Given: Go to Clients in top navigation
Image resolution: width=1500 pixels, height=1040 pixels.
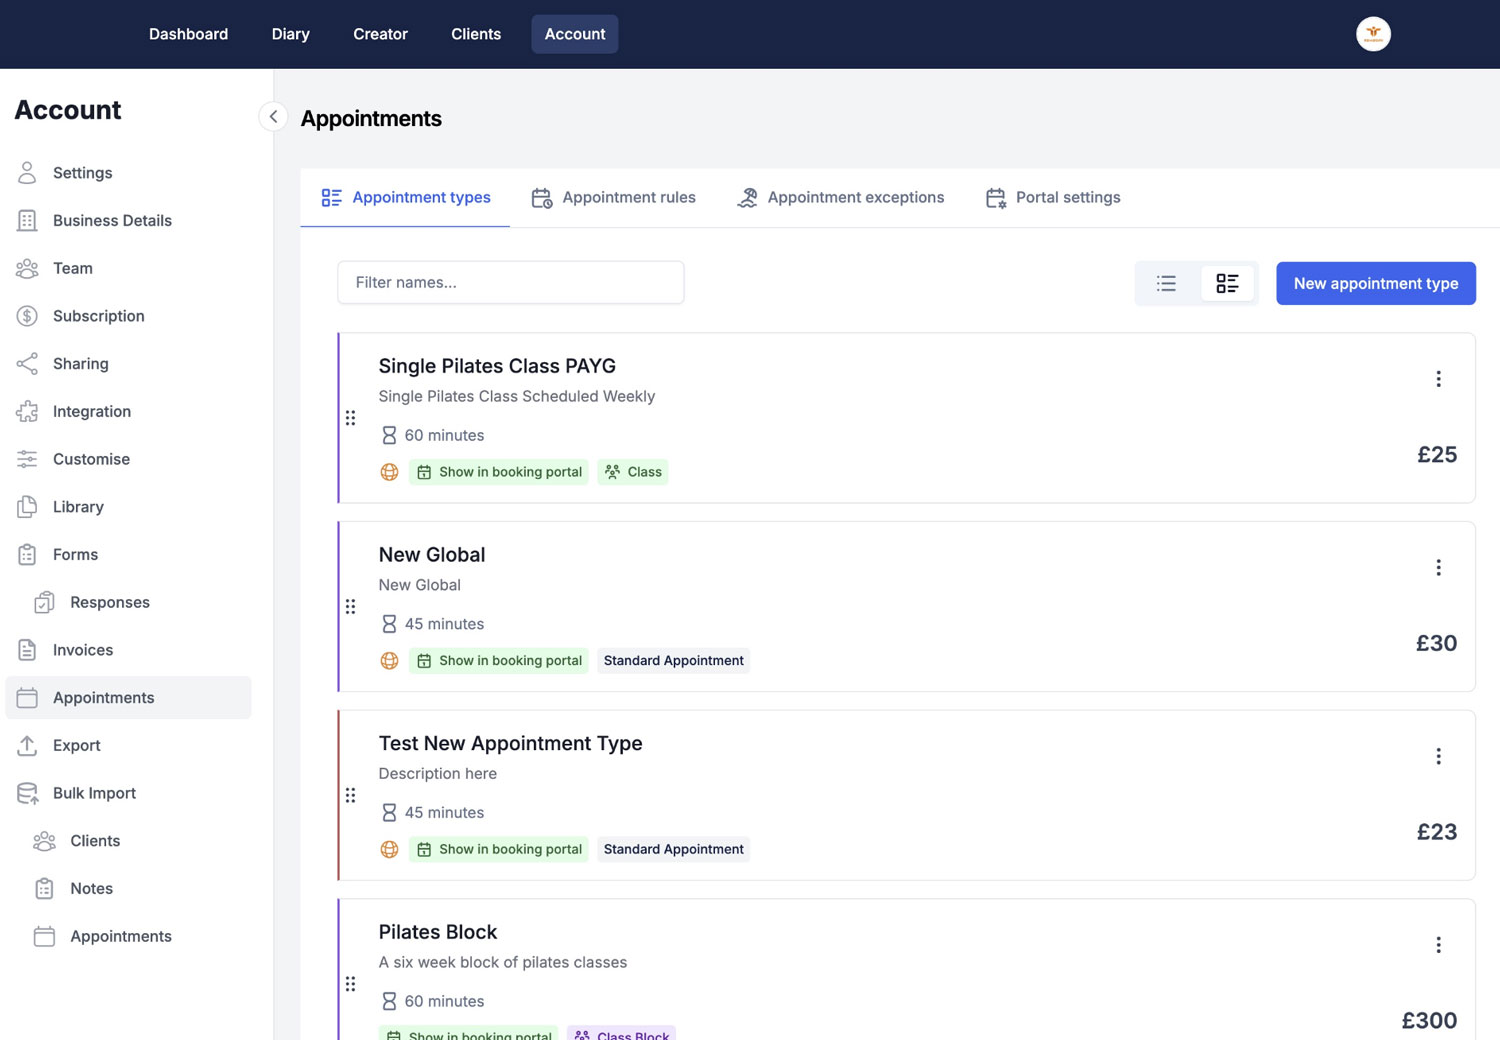Looking at the screenshot, I should click(x=476, y=34).
